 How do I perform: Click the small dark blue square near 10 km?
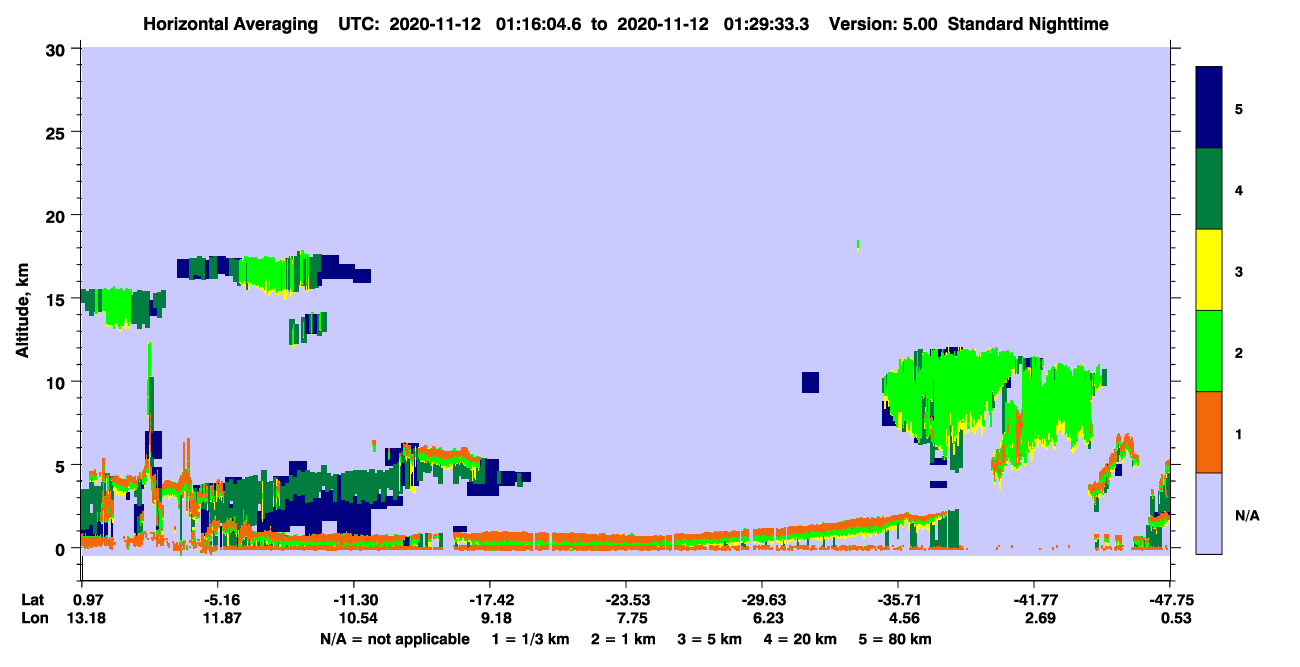(x=810, y=382)
